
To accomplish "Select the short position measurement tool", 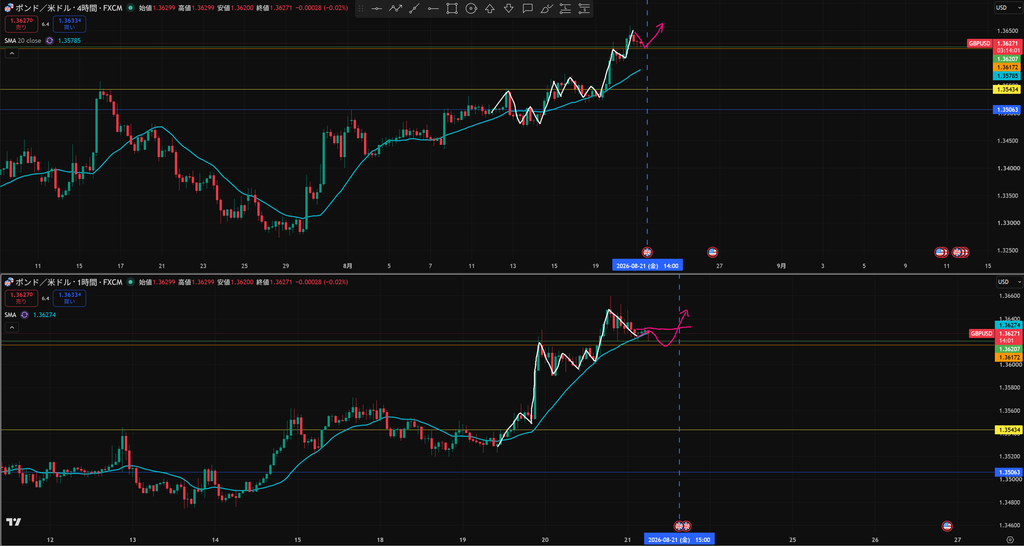I will (584, 8).
